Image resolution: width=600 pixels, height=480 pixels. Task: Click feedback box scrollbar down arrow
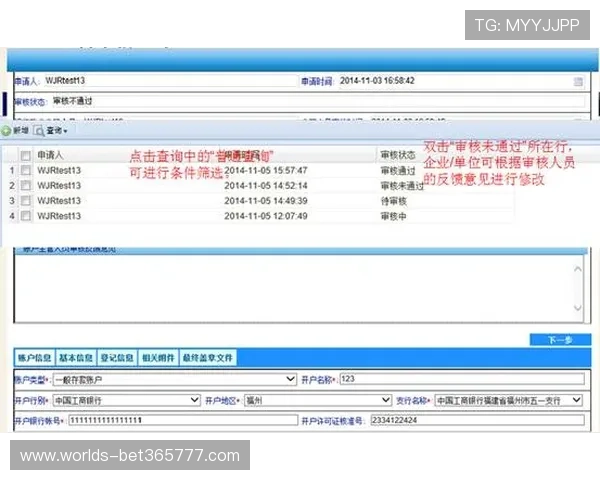(x=578, y=307)
